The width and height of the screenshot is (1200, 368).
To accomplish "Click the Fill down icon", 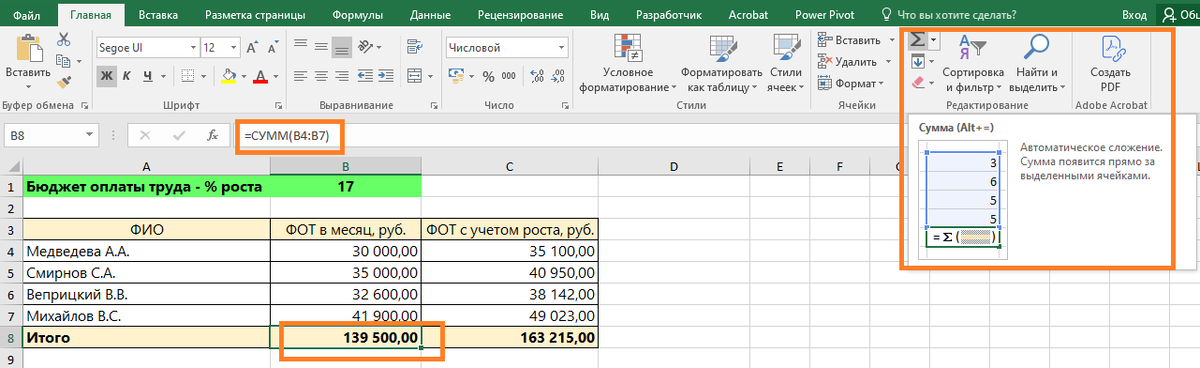I will coord(917,61).
